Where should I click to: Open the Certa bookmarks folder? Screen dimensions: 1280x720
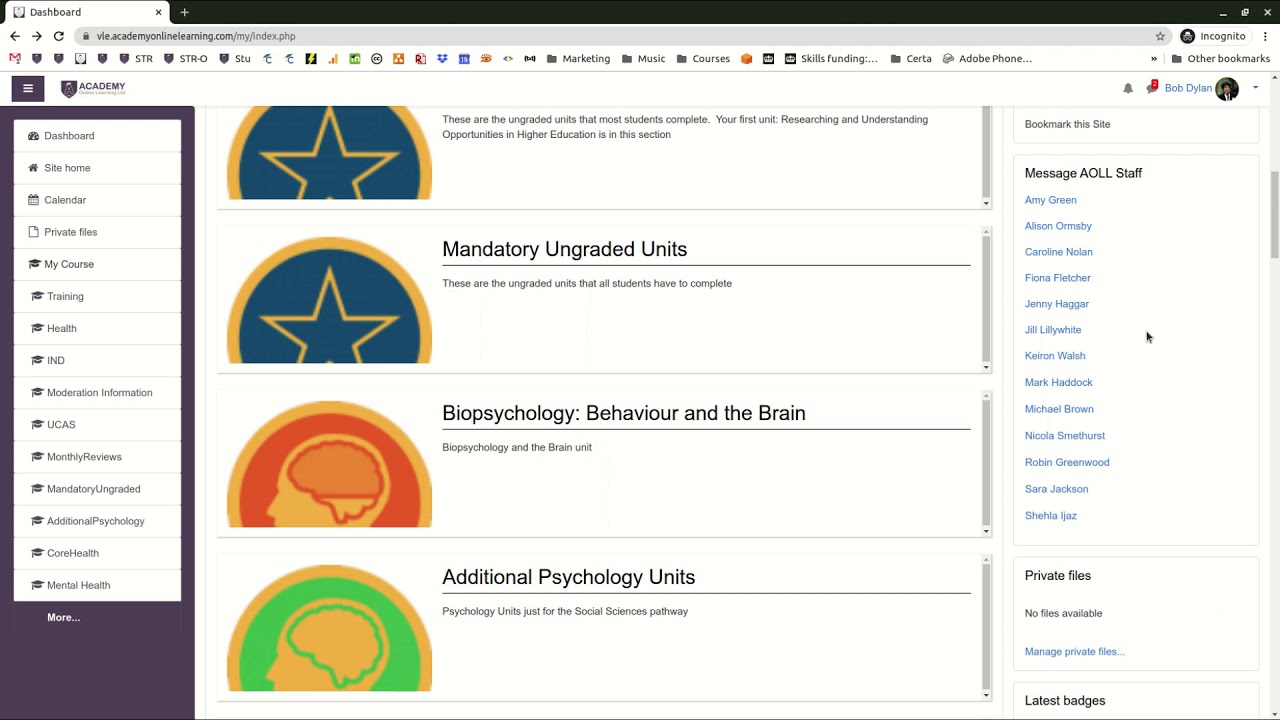click(x=910, y=59)
